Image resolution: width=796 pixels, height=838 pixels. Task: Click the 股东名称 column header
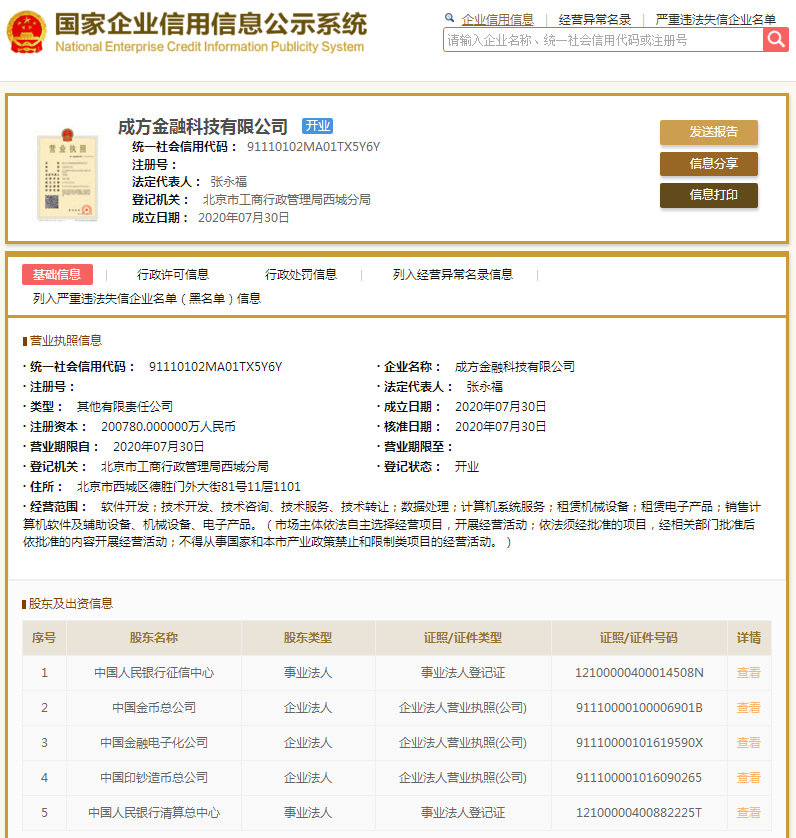pos(154,638)
